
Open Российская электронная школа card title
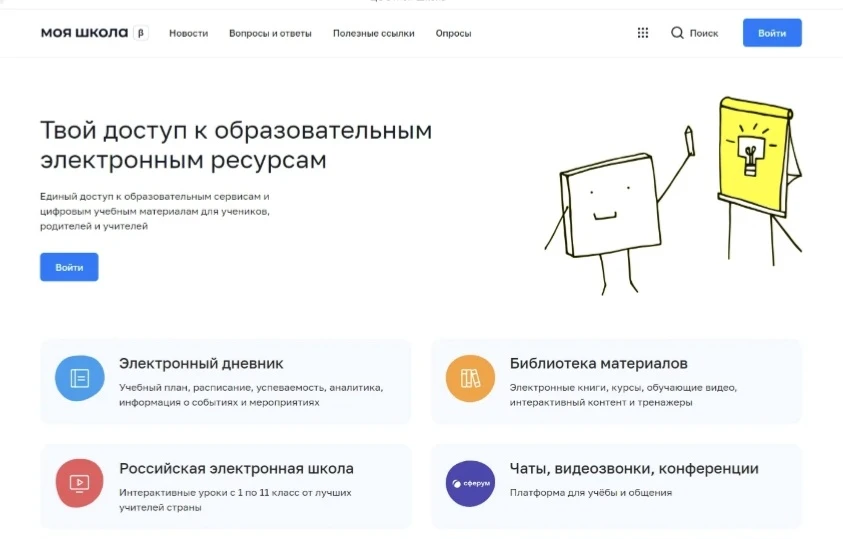point(236,469)
